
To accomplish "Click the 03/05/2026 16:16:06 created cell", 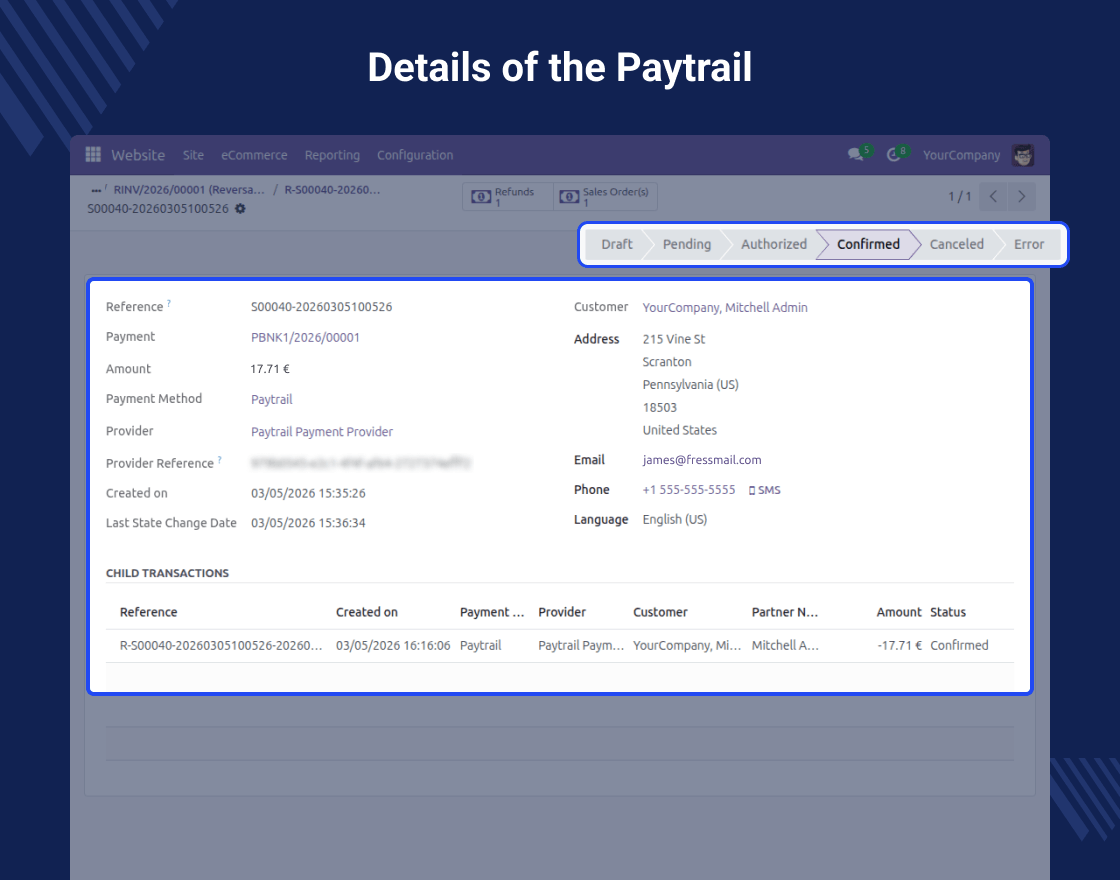I will 393,646.
